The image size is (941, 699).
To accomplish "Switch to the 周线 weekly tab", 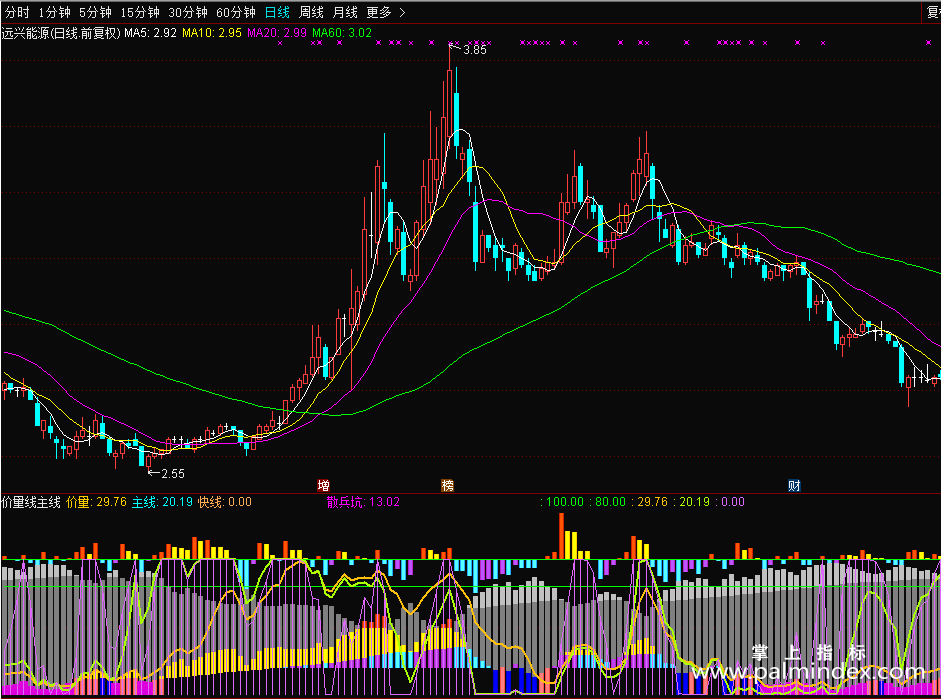I will (x=311, y=12).
